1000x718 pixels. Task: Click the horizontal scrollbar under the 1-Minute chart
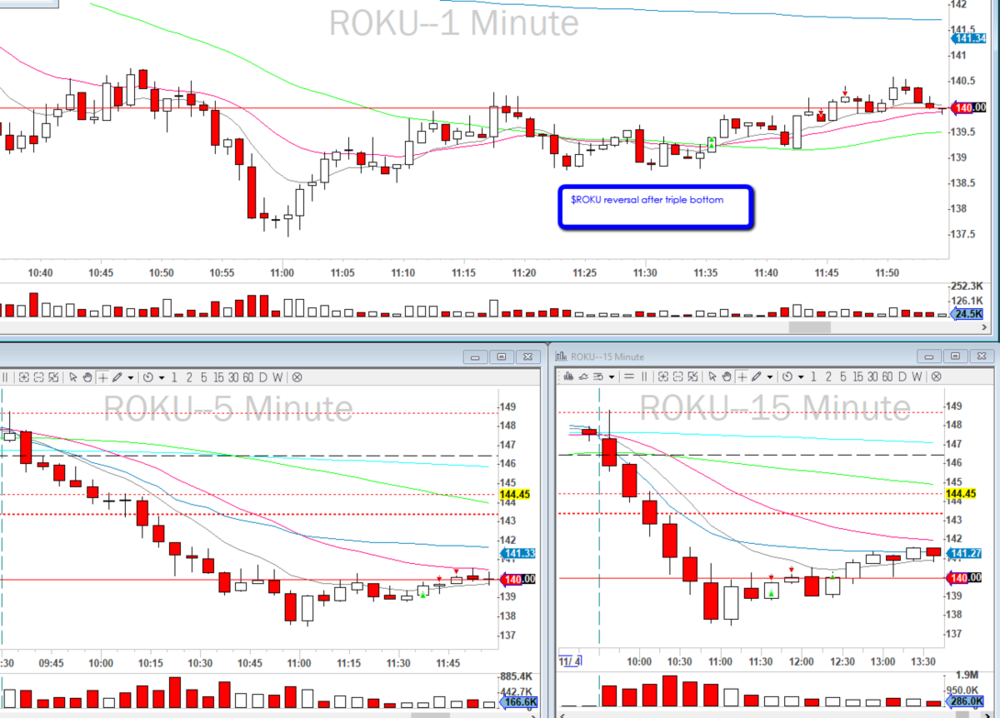(808, 326)
